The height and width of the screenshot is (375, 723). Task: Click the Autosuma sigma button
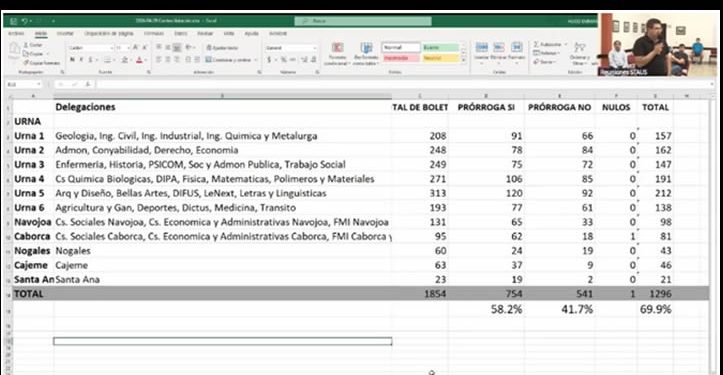pos(548,45)
